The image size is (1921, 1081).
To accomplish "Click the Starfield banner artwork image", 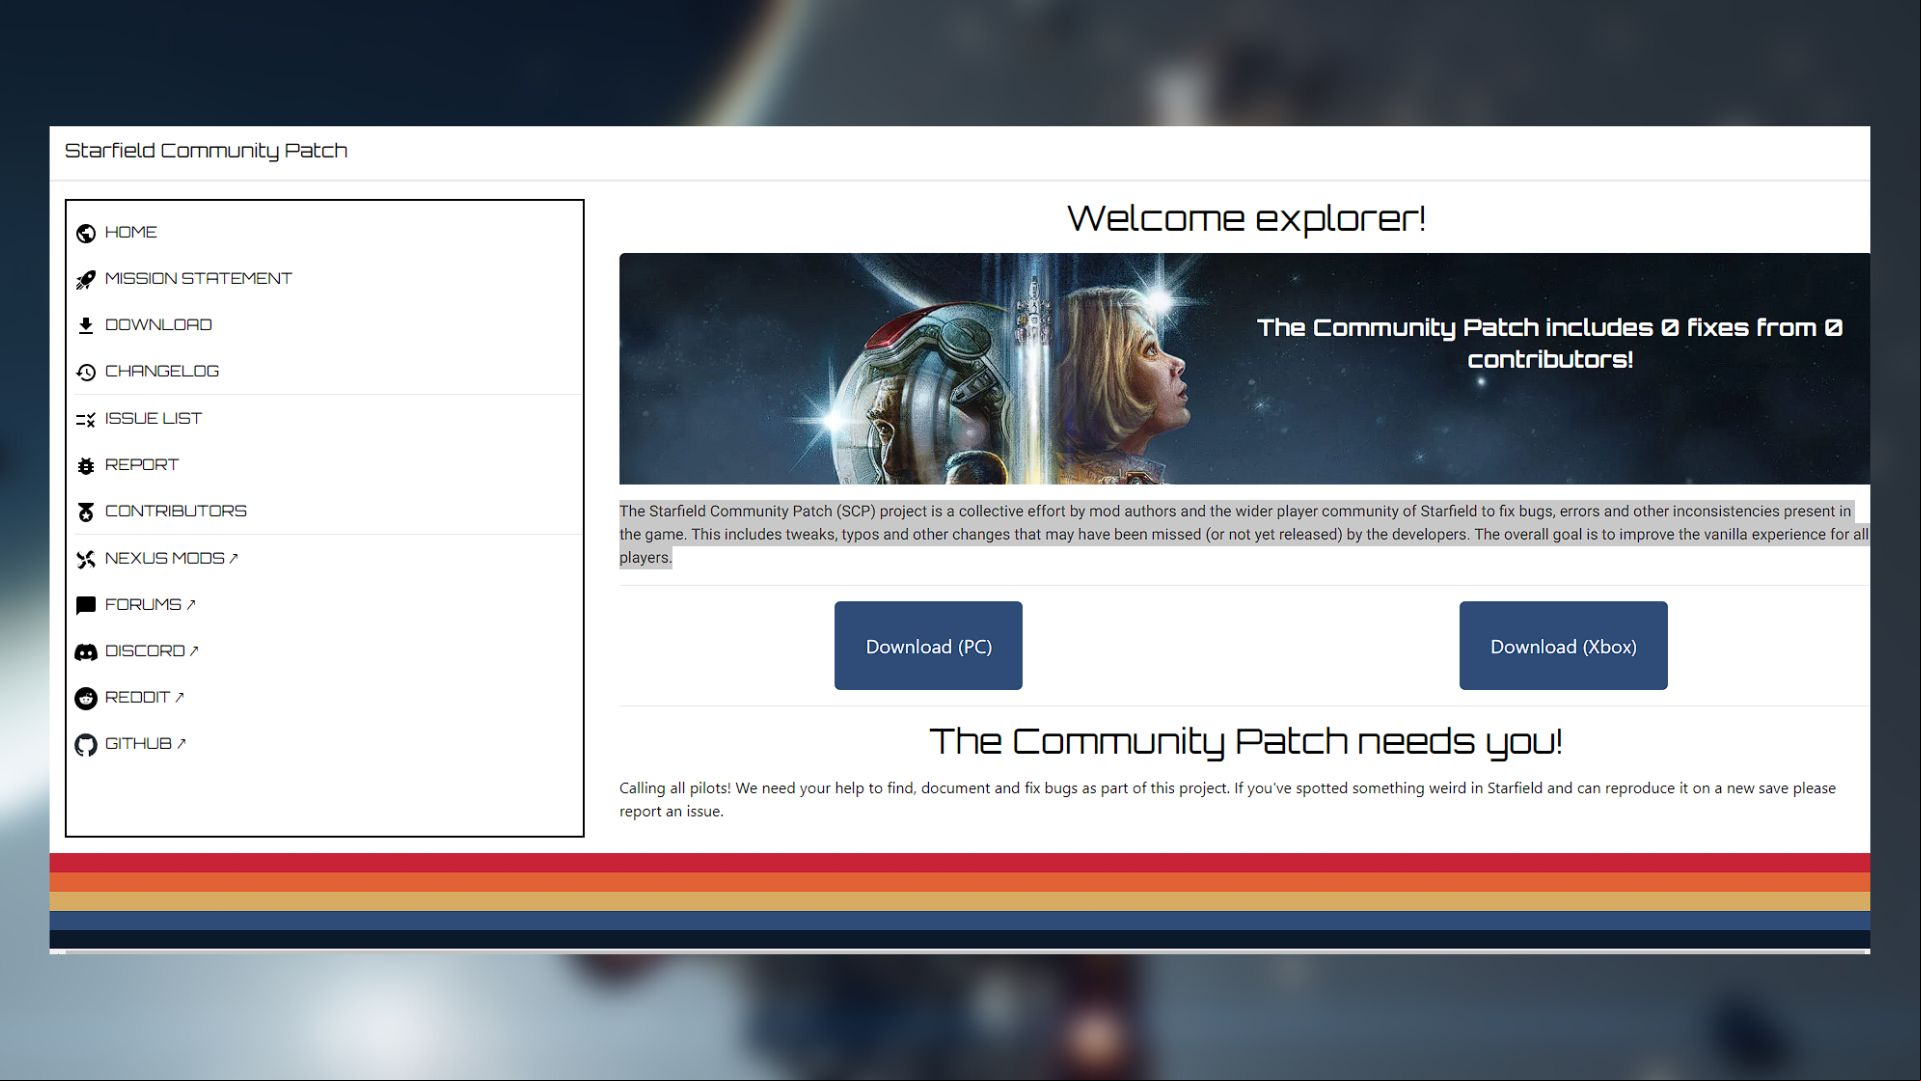I will pyautogui.click(x=1244, y=369).
